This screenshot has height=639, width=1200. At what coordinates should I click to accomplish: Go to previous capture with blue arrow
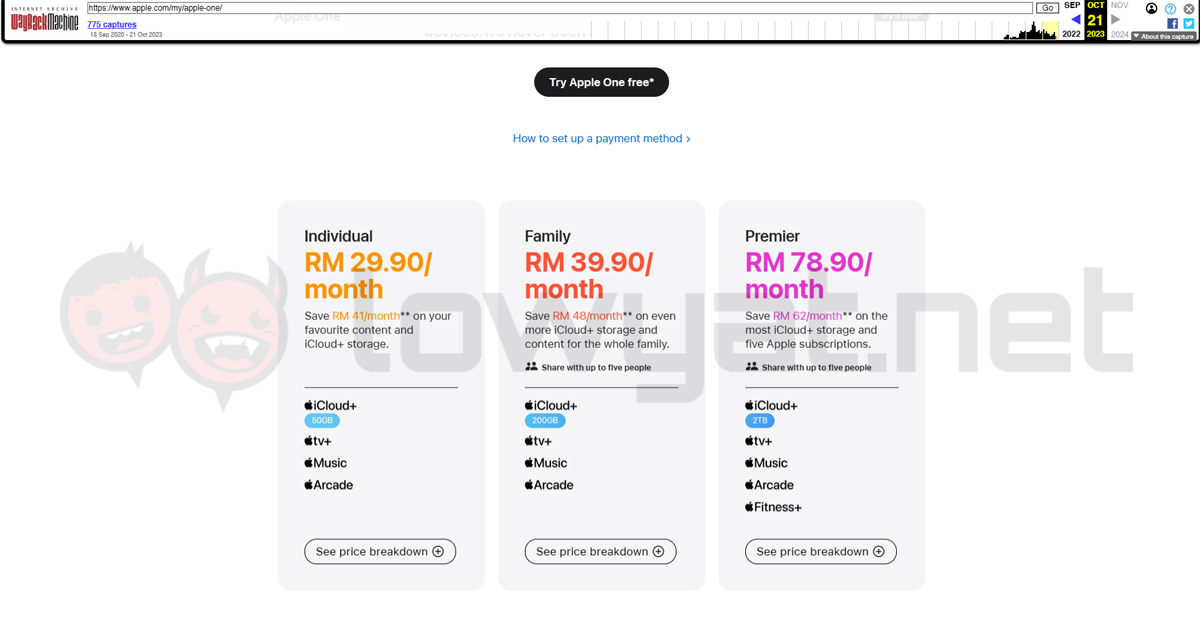(x=1075, y=19)
